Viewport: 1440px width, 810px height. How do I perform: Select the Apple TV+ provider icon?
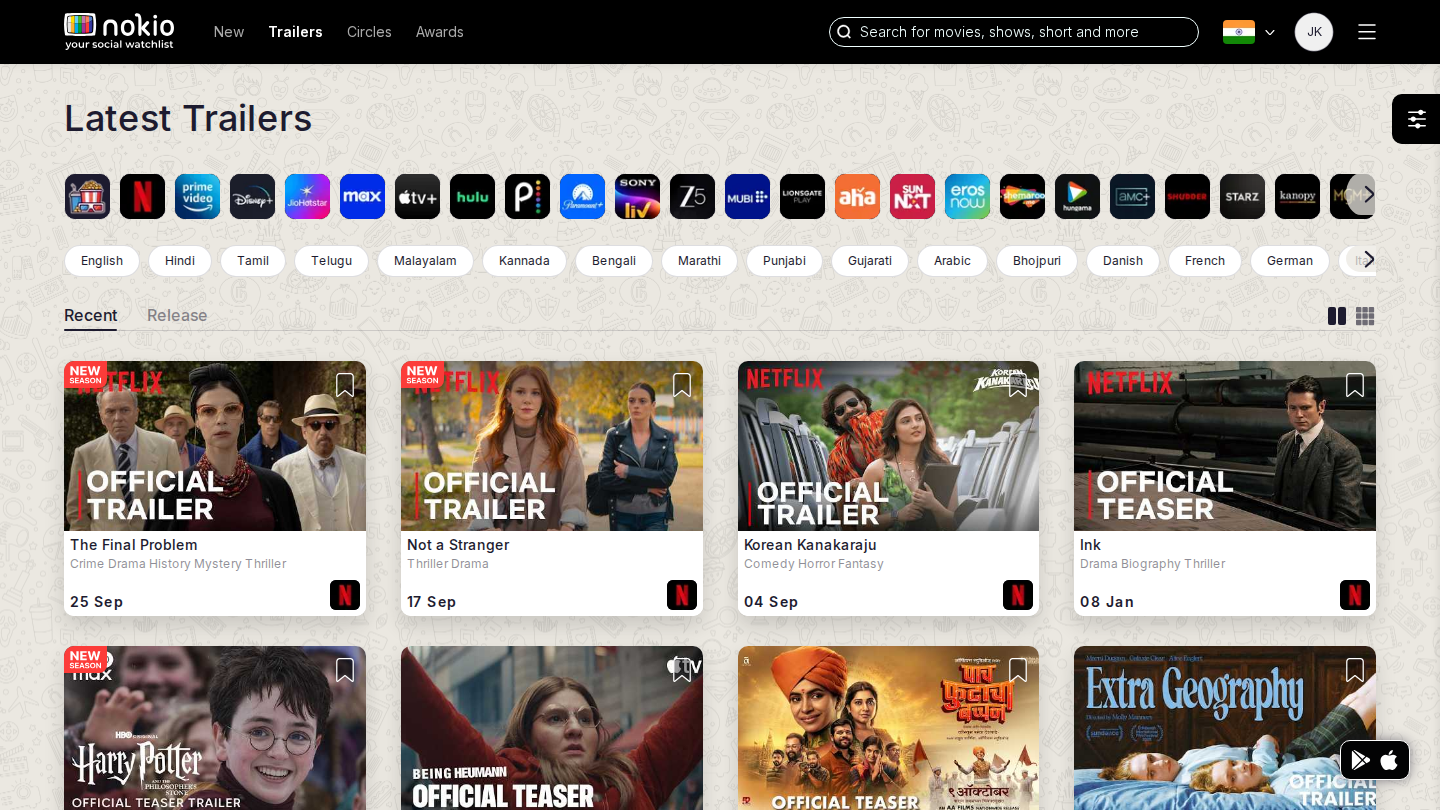click(417, 196)
